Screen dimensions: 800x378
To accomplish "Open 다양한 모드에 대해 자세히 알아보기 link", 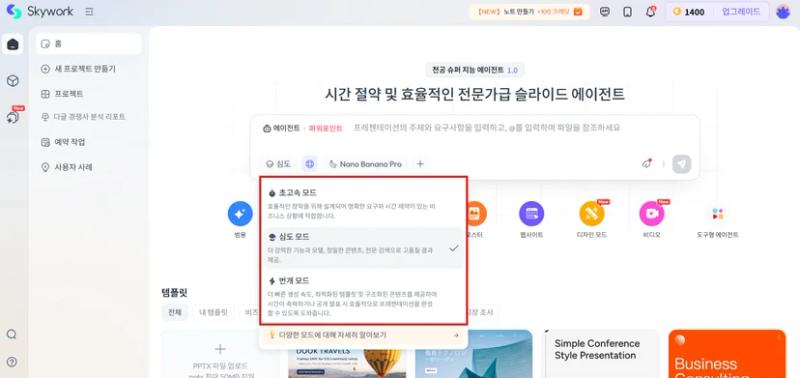I will pyautogui.click(x=363, y=336).
